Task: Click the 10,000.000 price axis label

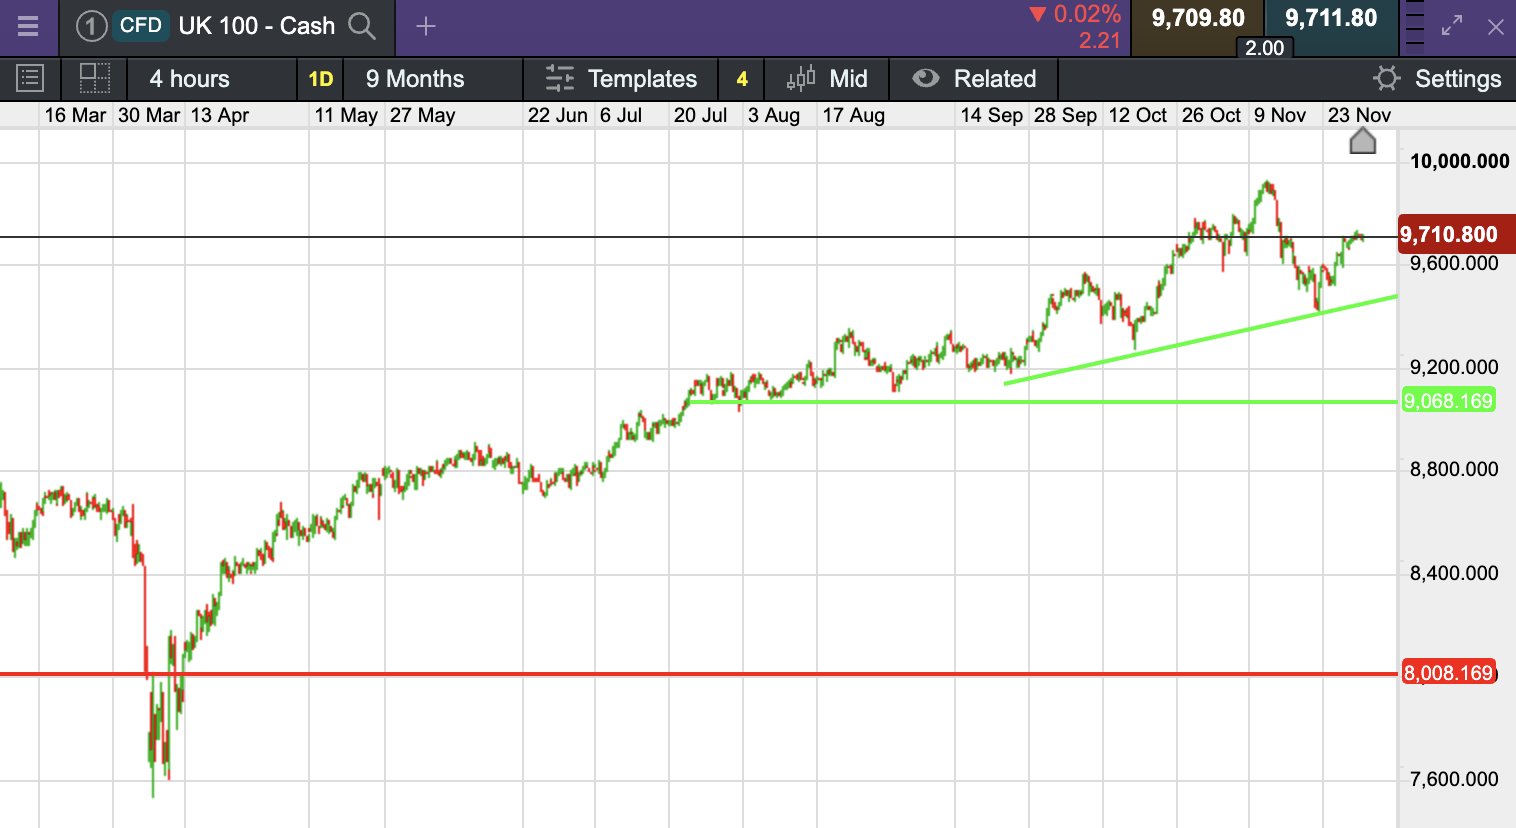Action: click(1460, 161)
